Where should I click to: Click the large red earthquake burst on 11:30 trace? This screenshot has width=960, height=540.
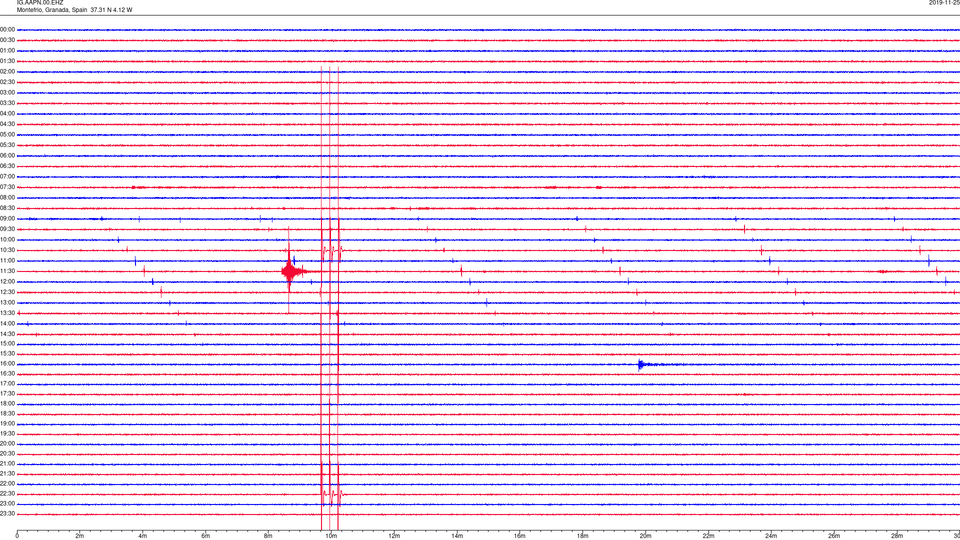click(291, 271)
